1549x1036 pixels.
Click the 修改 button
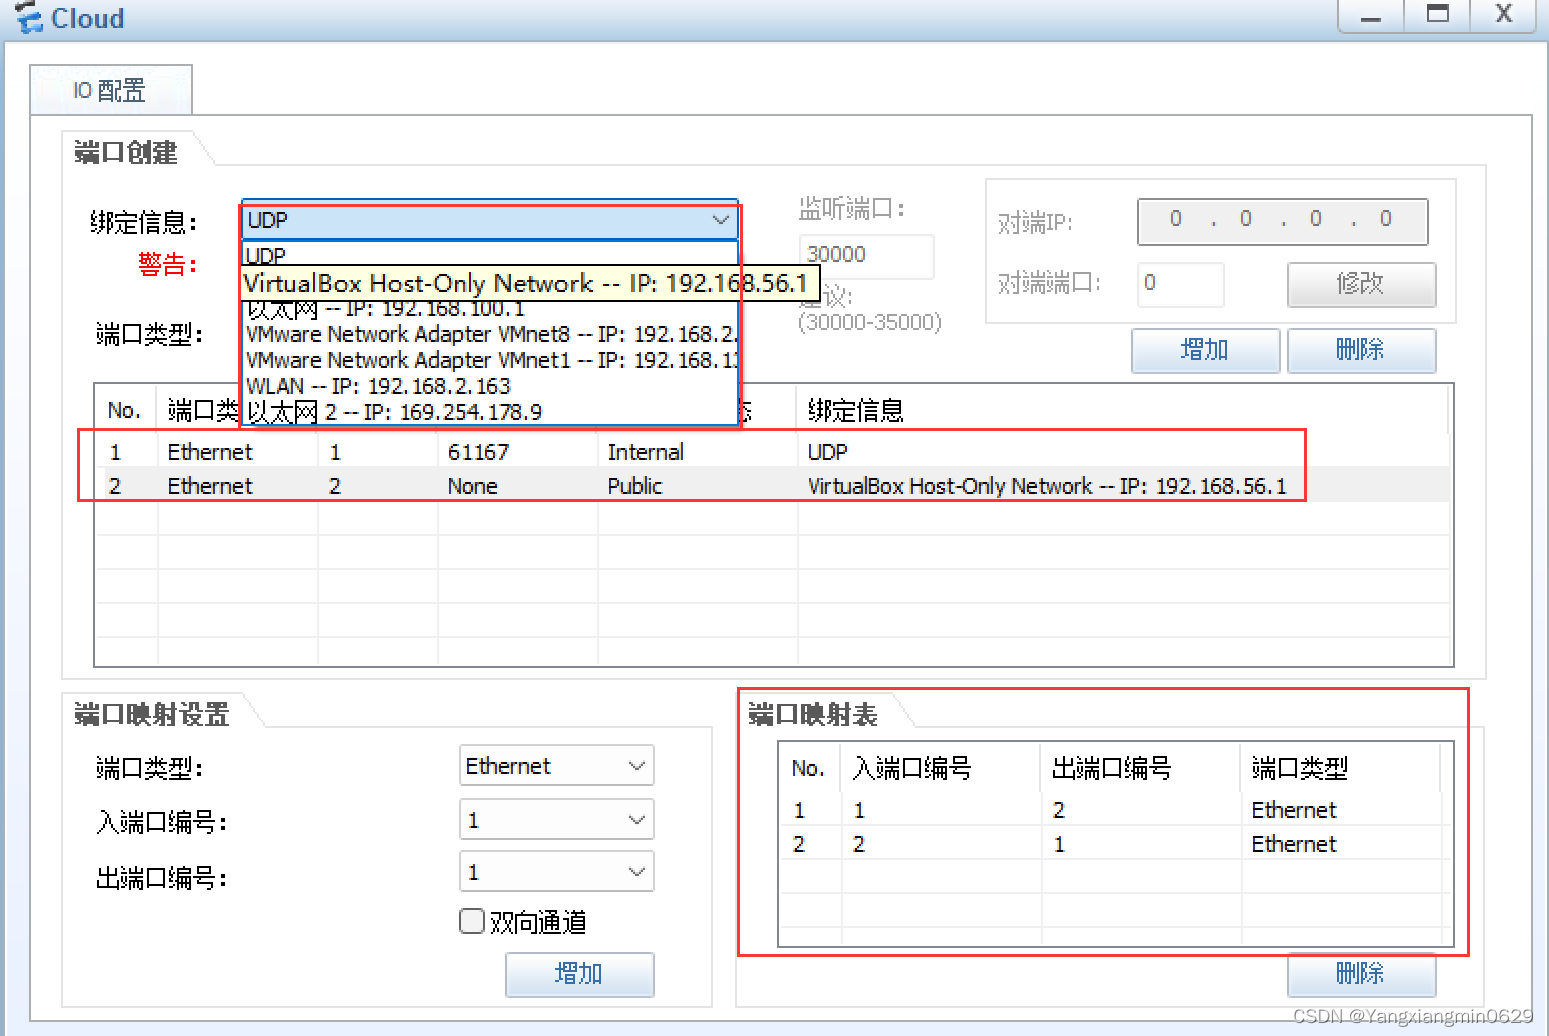[x=1361, y=285]
